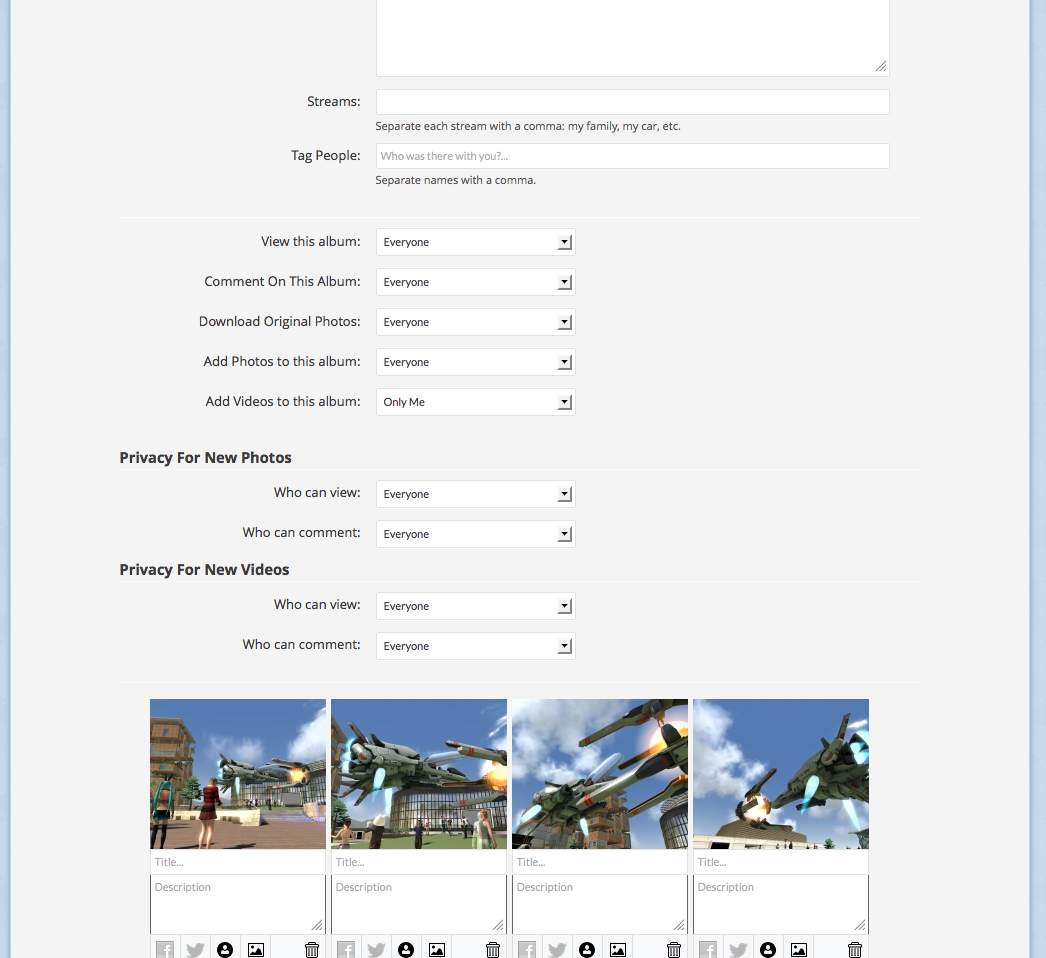This screenshot has width=1046, height=958.
Task: Share third photo on Twitter
Action: click(x=557, y=949)
